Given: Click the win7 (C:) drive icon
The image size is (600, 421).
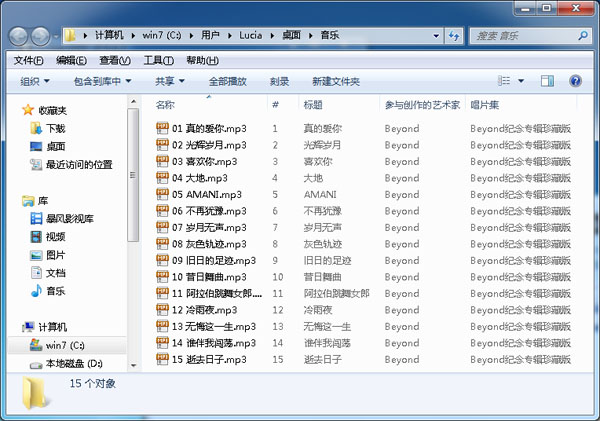Looking at the screenshot, I should pyautogui.click(x=36, y=345).
